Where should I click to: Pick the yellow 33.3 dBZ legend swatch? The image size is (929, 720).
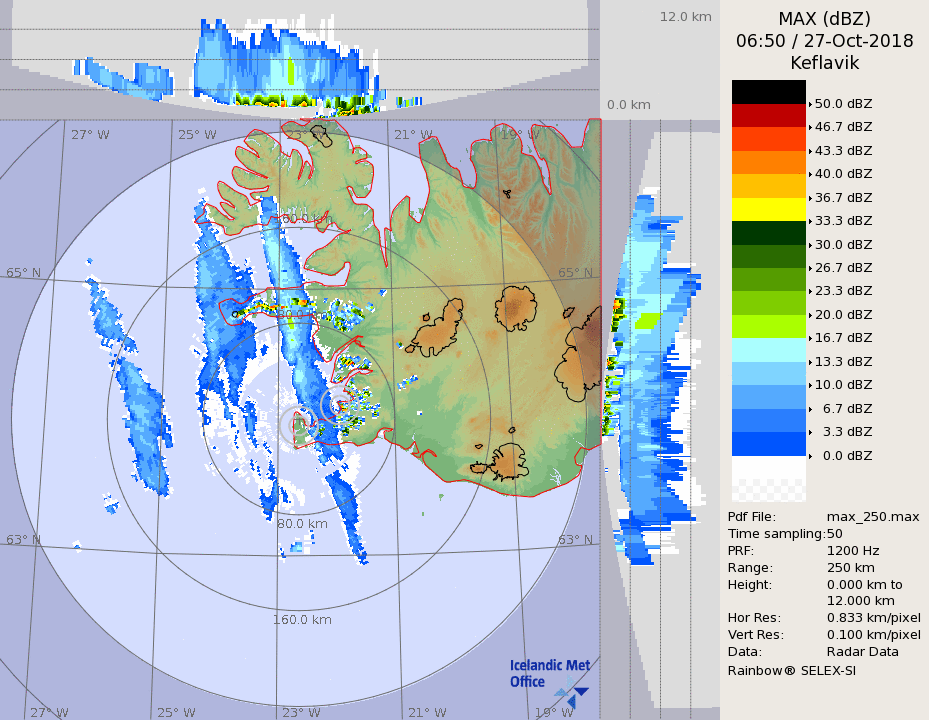768,209
